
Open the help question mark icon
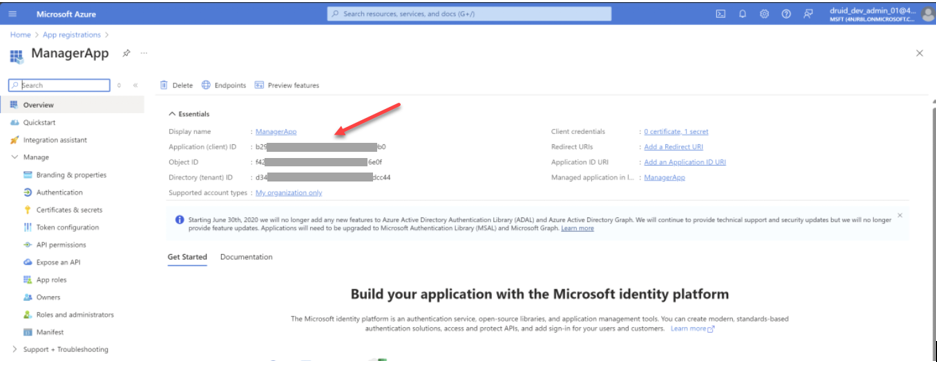click(x=786, y=14)
